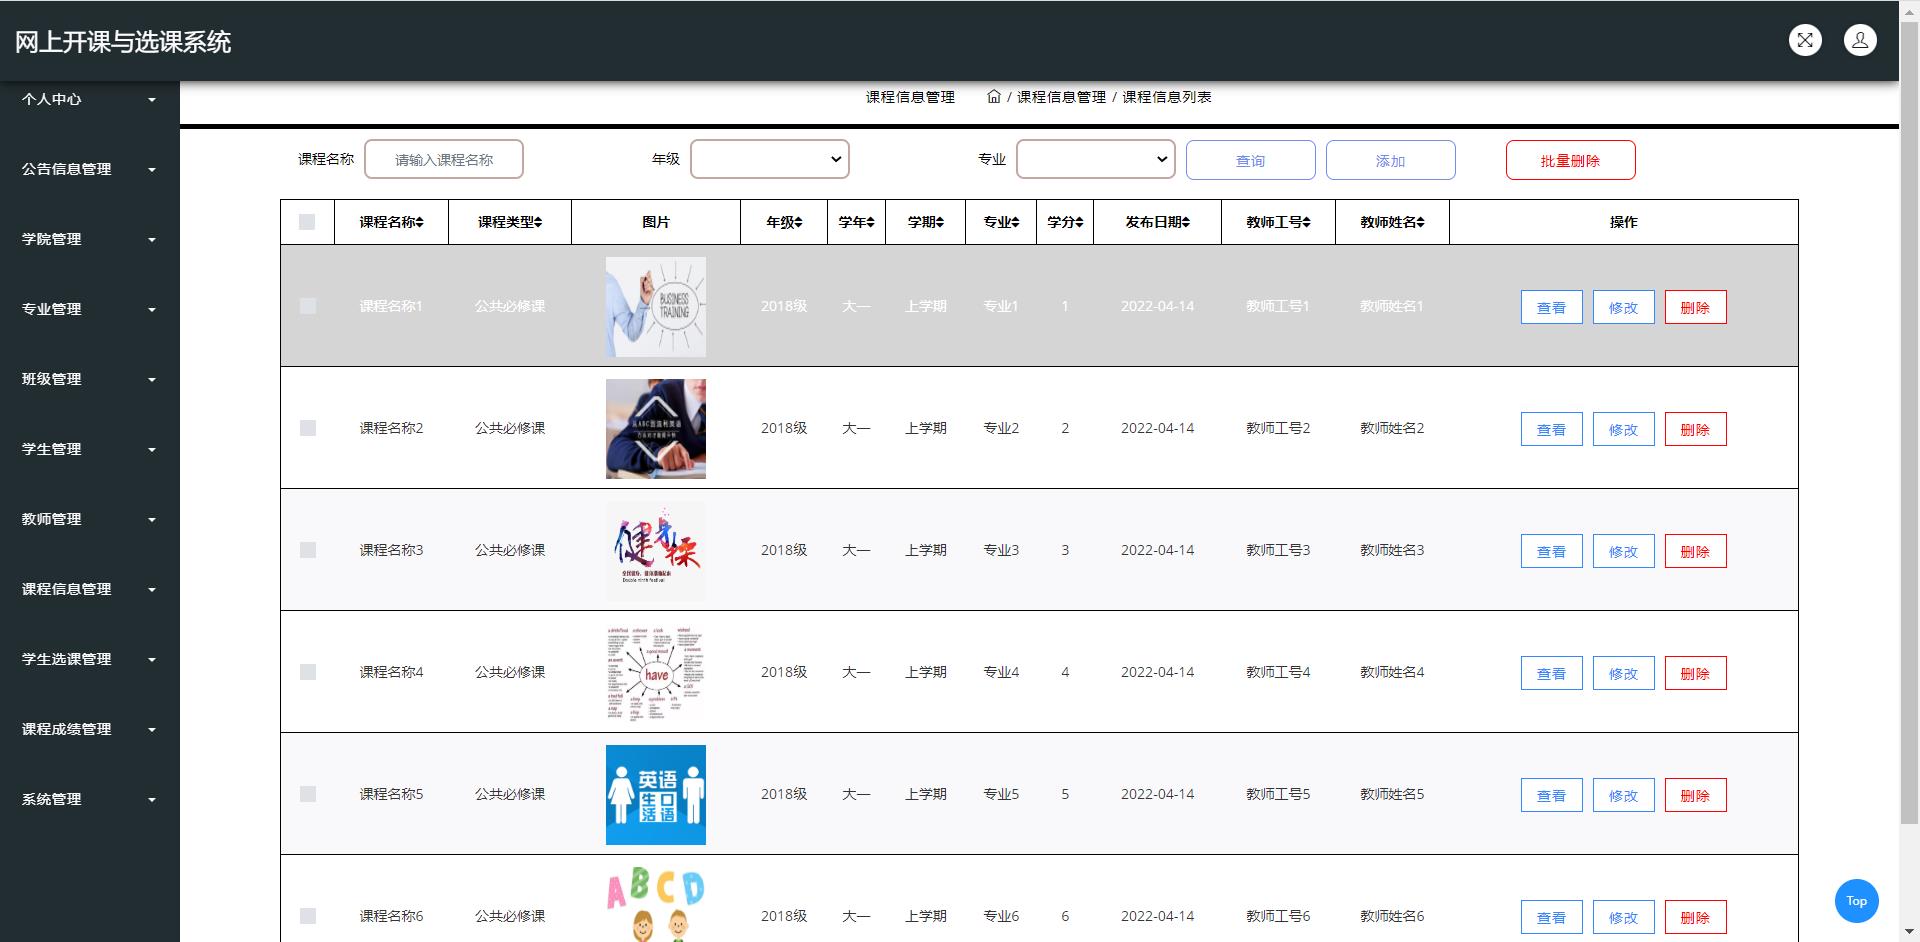Viewport: 1920px width, 942px height.
Task: Click 查看 for 课程名称1 row
Action: point(1551,307)
